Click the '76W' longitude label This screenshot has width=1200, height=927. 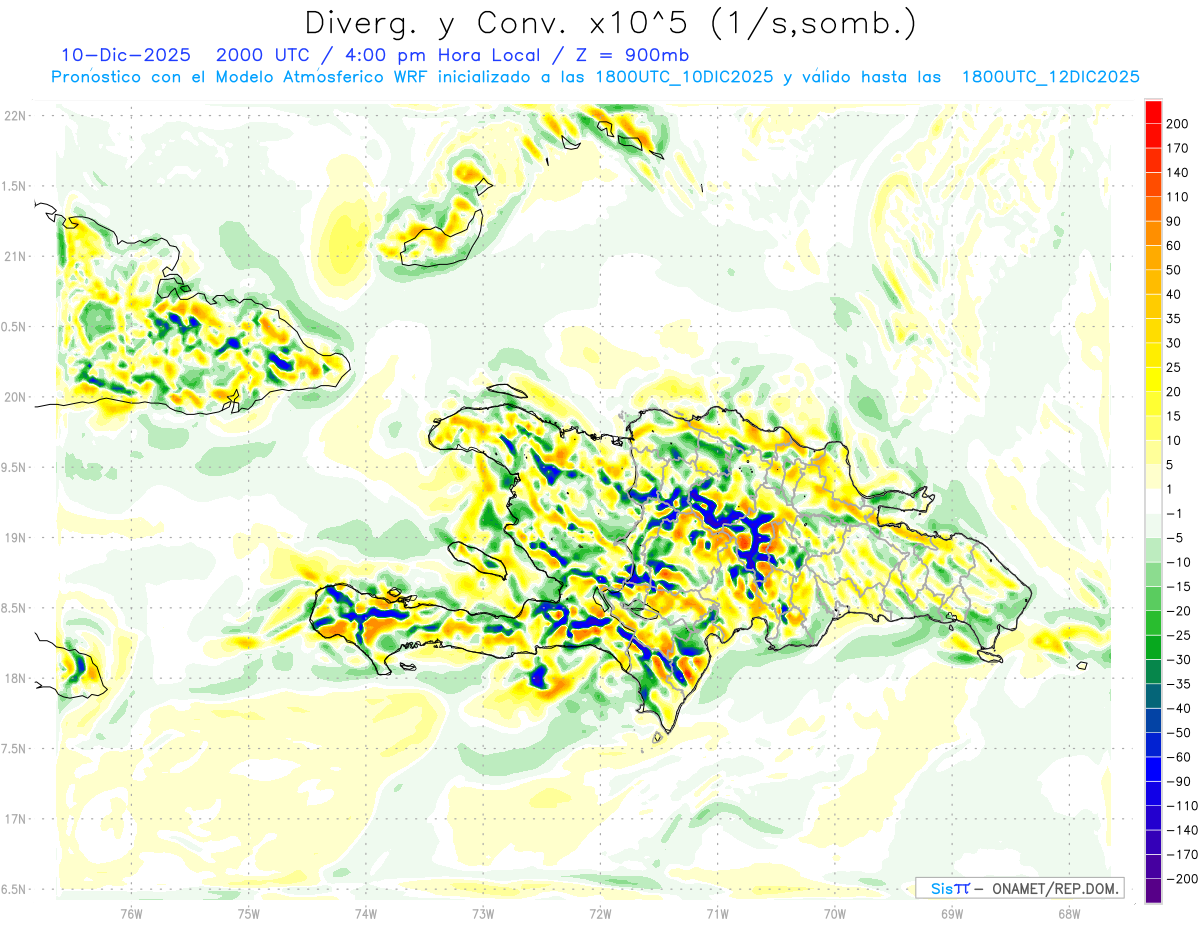pos(131,913)
